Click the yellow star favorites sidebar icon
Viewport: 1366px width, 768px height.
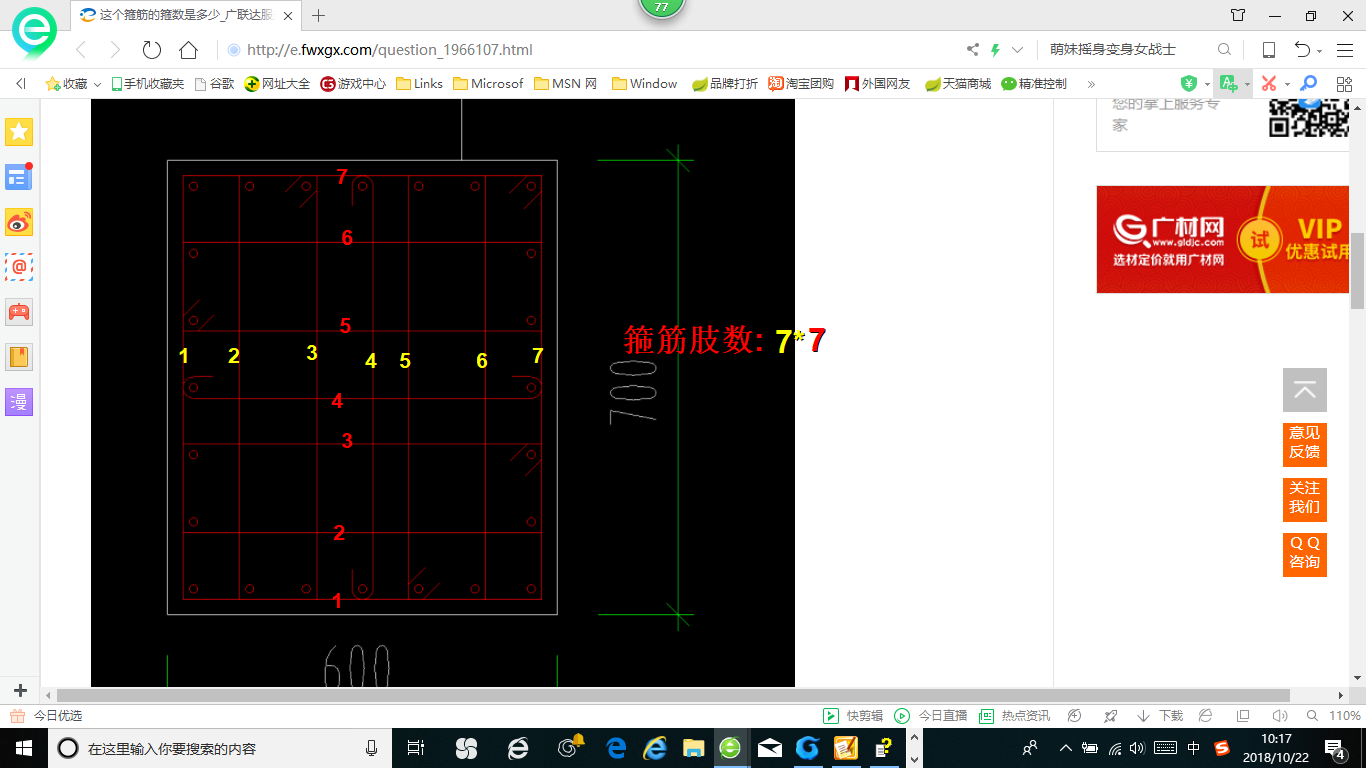(x=19, y=132)
